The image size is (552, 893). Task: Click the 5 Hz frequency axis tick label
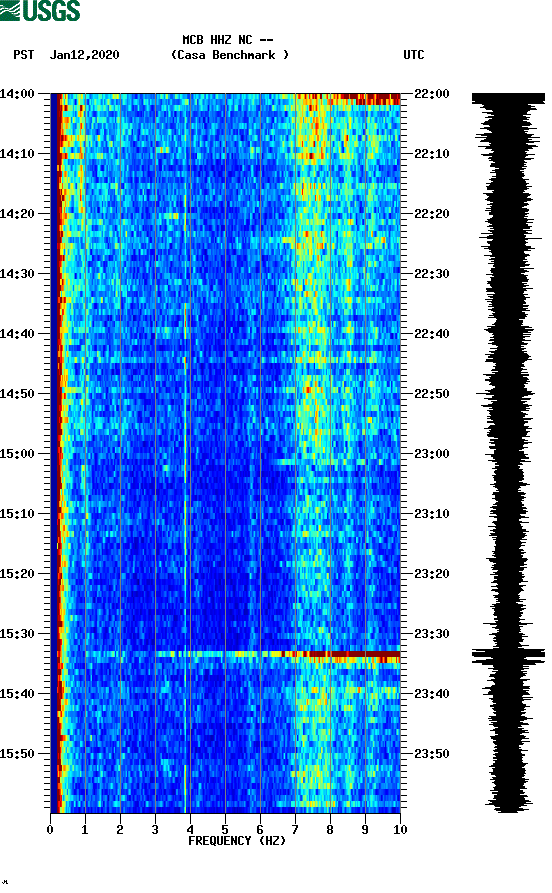(x=225, y=829)
